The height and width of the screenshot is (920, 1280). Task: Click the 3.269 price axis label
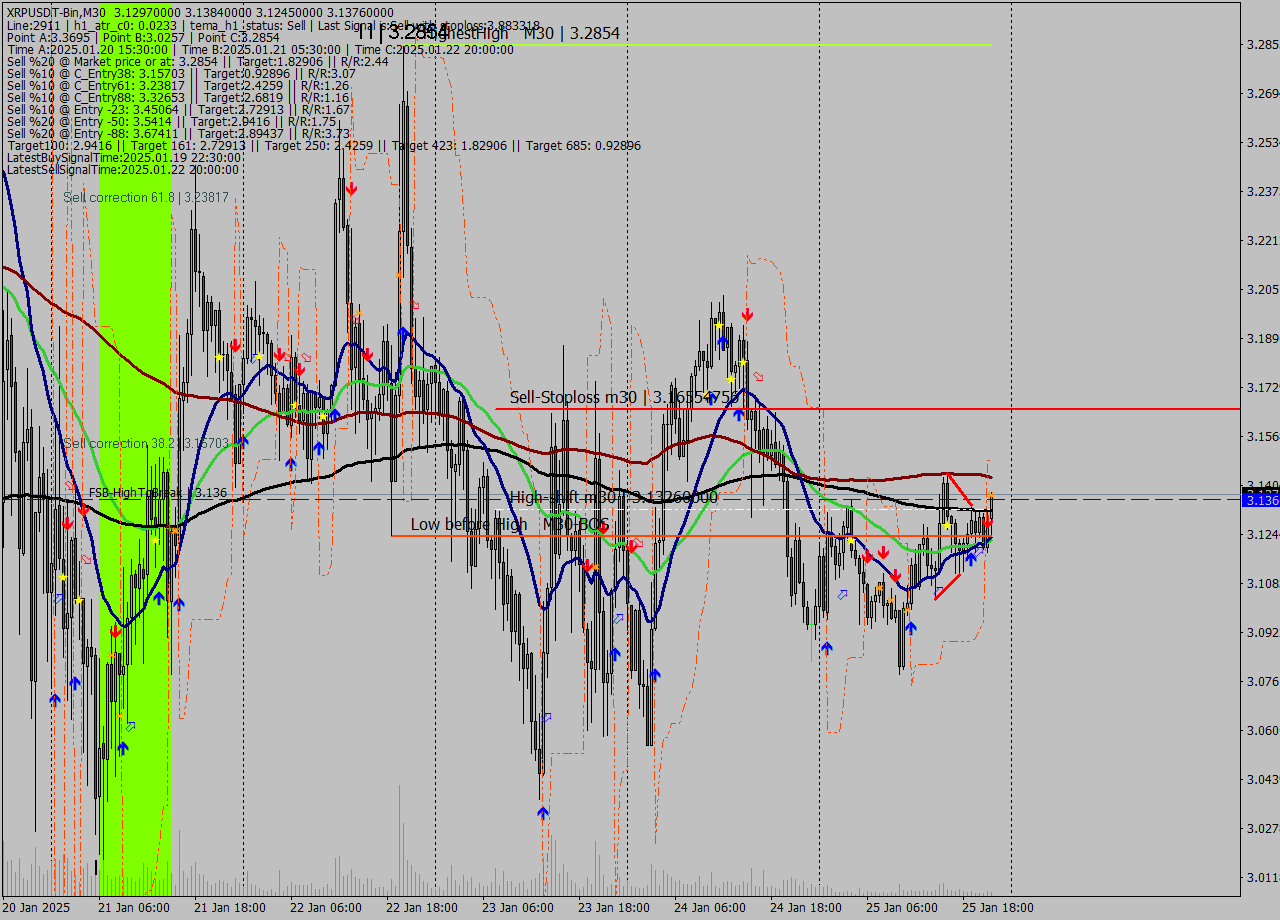pyautogui.click(x=1262, y=94)
